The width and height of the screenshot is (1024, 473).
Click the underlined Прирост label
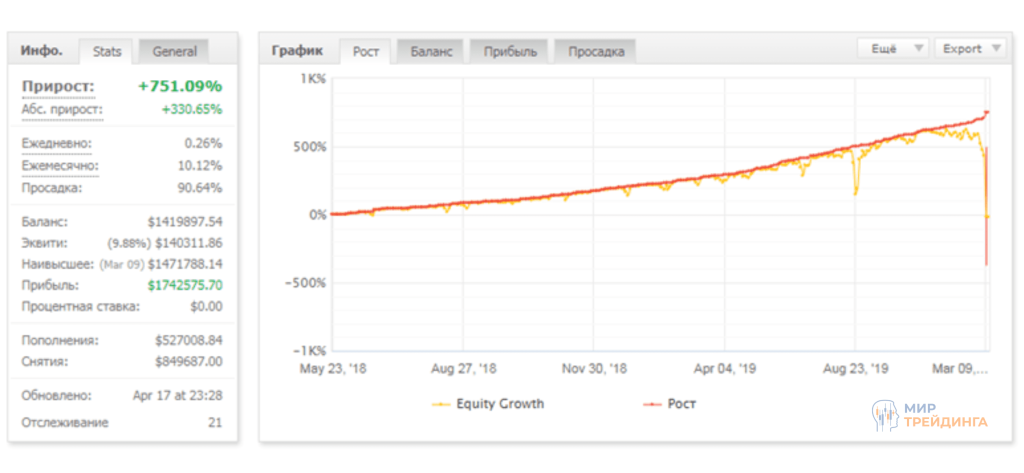(57, 86)
